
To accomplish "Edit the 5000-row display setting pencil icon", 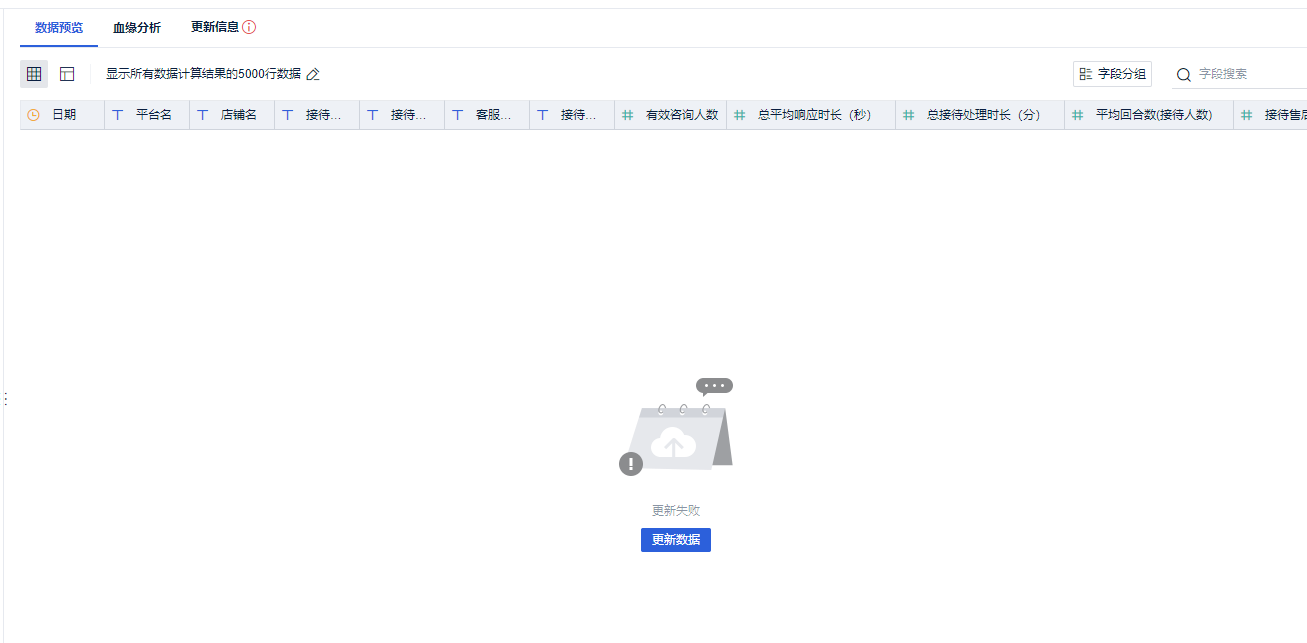I will click(x=313, y=74).
